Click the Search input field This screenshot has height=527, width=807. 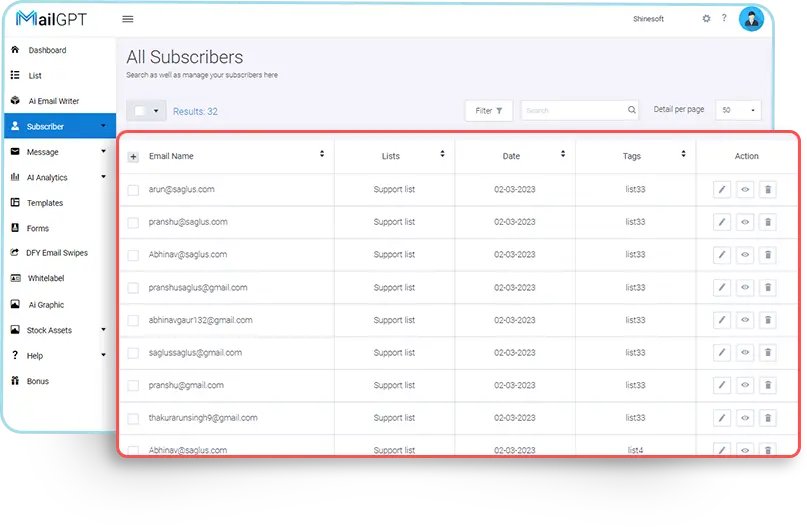pos(572,111)
